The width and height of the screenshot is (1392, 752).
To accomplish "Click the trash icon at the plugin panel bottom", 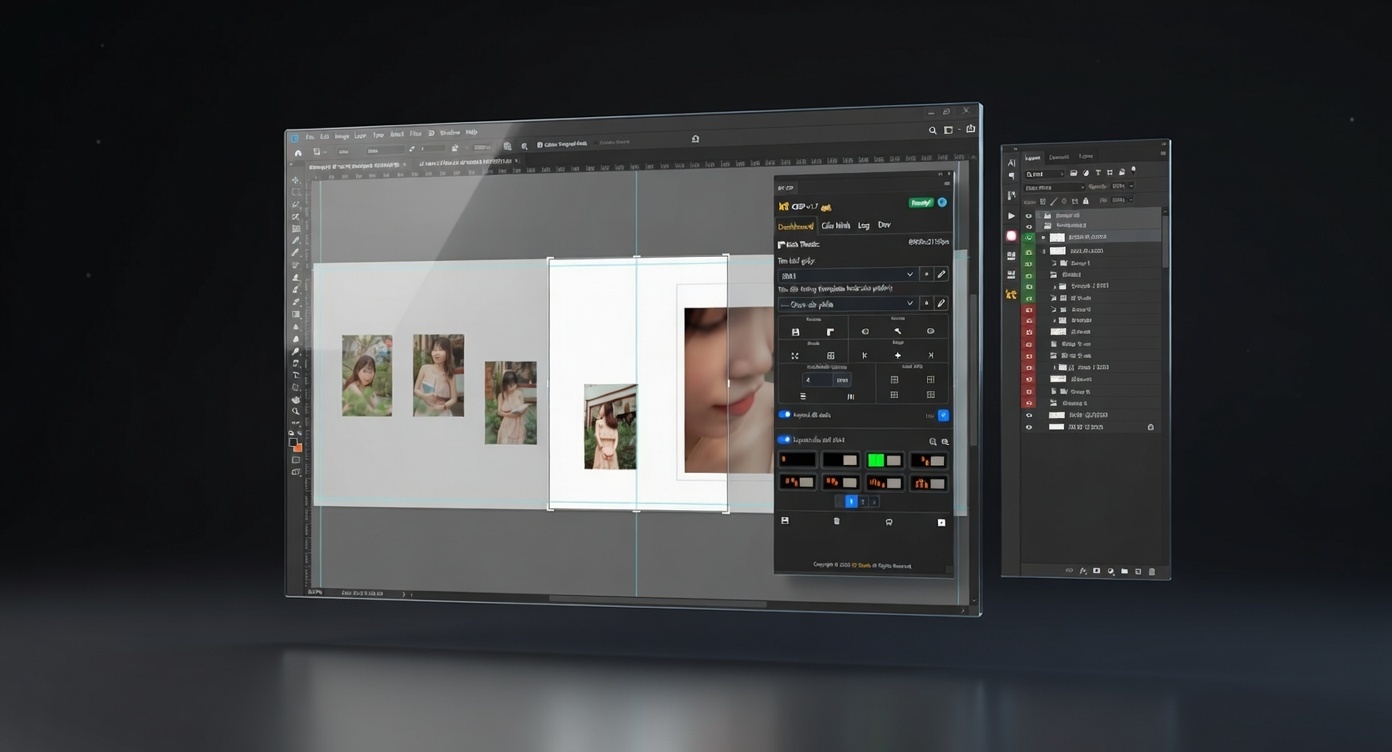I will [837, 521].
